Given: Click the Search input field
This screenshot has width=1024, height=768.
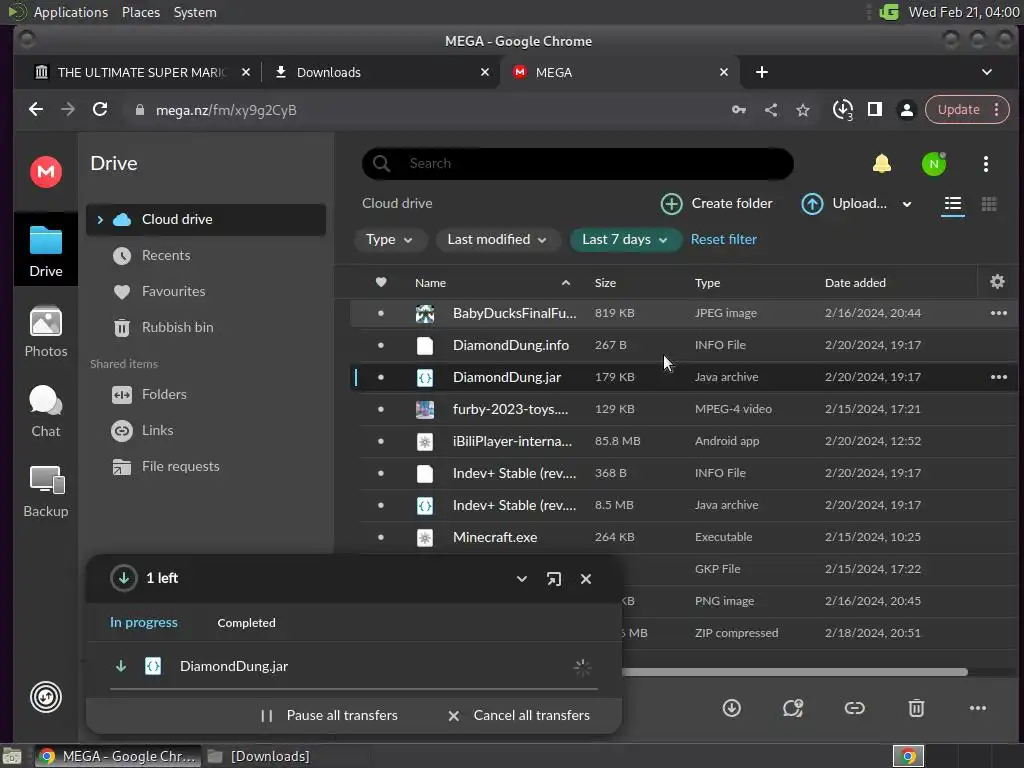Looking at the screenshot, I should (578, 163).
